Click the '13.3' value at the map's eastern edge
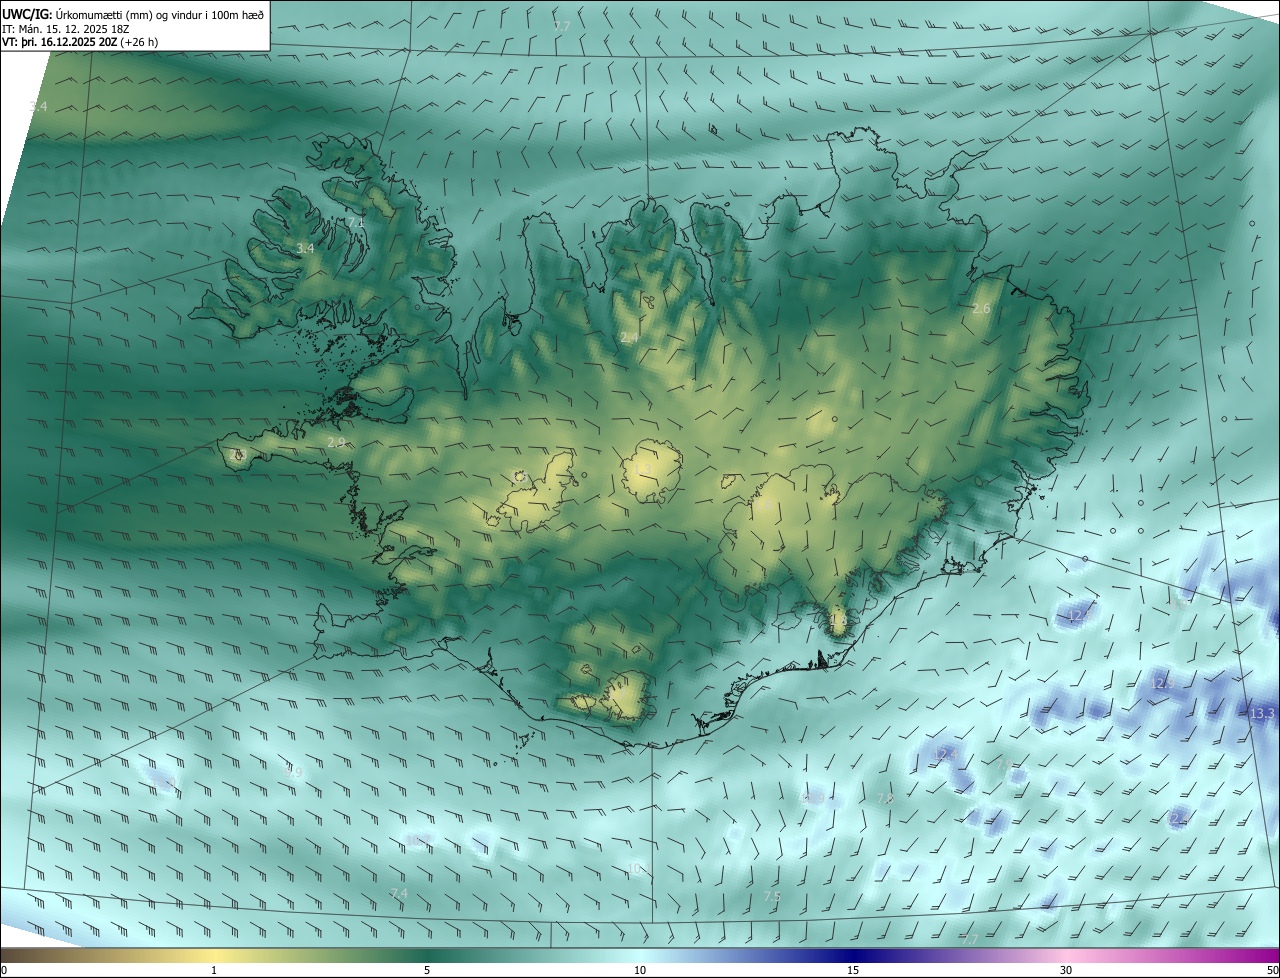The width and height of the screenshot is (1280, 978). (1262, 713)
